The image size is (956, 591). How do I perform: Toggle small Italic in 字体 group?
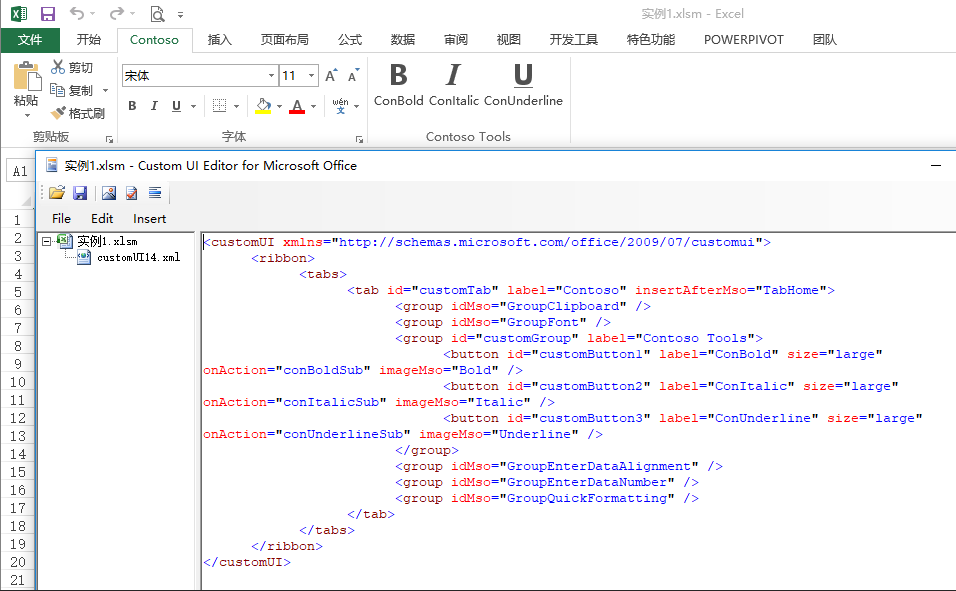pyautogui.click(x=154, y=106)
